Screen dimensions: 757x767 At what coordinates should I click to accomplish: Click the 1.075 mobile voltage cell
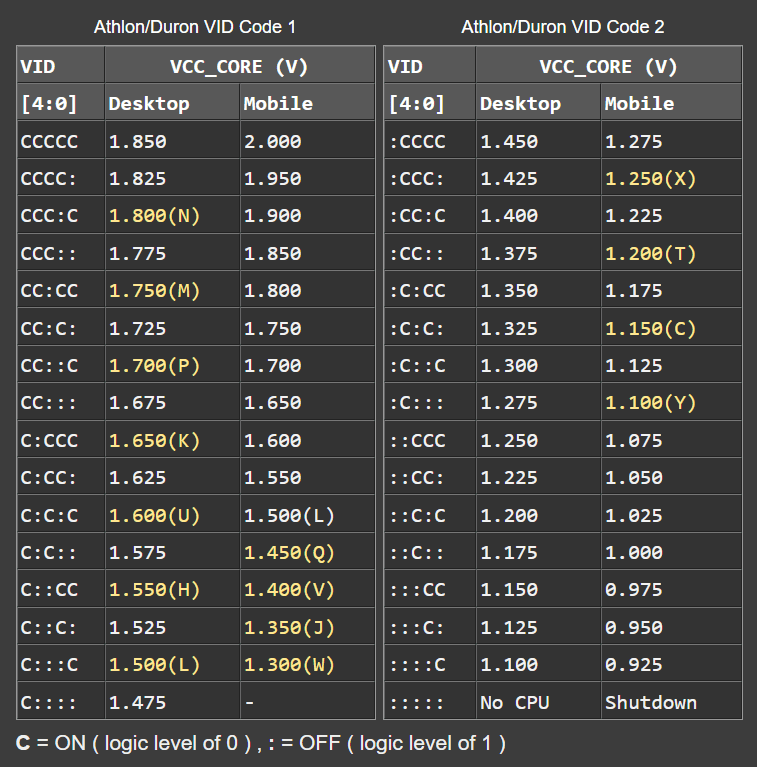671,441
